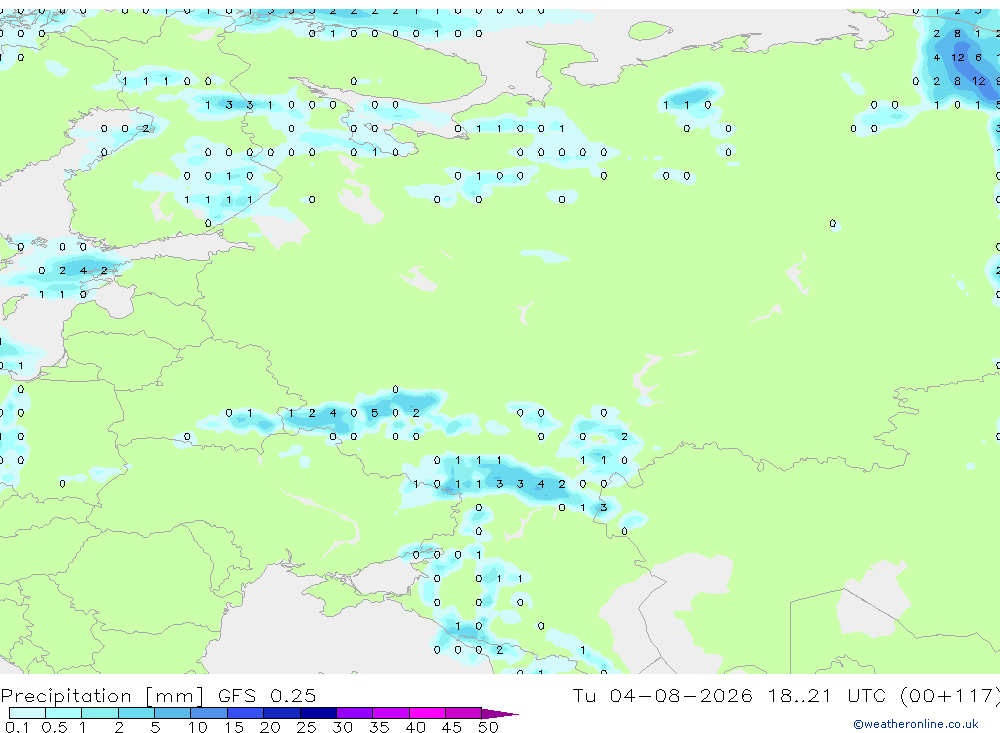Viewport: 1000px width, 733px height.
Task: Pick the magenta swatch between 40 and 45
Action: click(427, 713)
